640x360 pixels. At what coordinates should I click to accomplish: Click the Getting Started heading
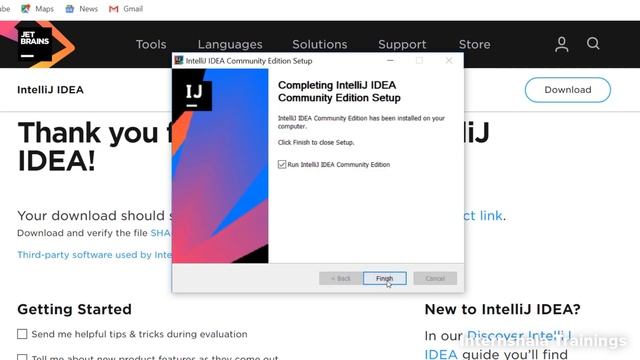[74, 309]
